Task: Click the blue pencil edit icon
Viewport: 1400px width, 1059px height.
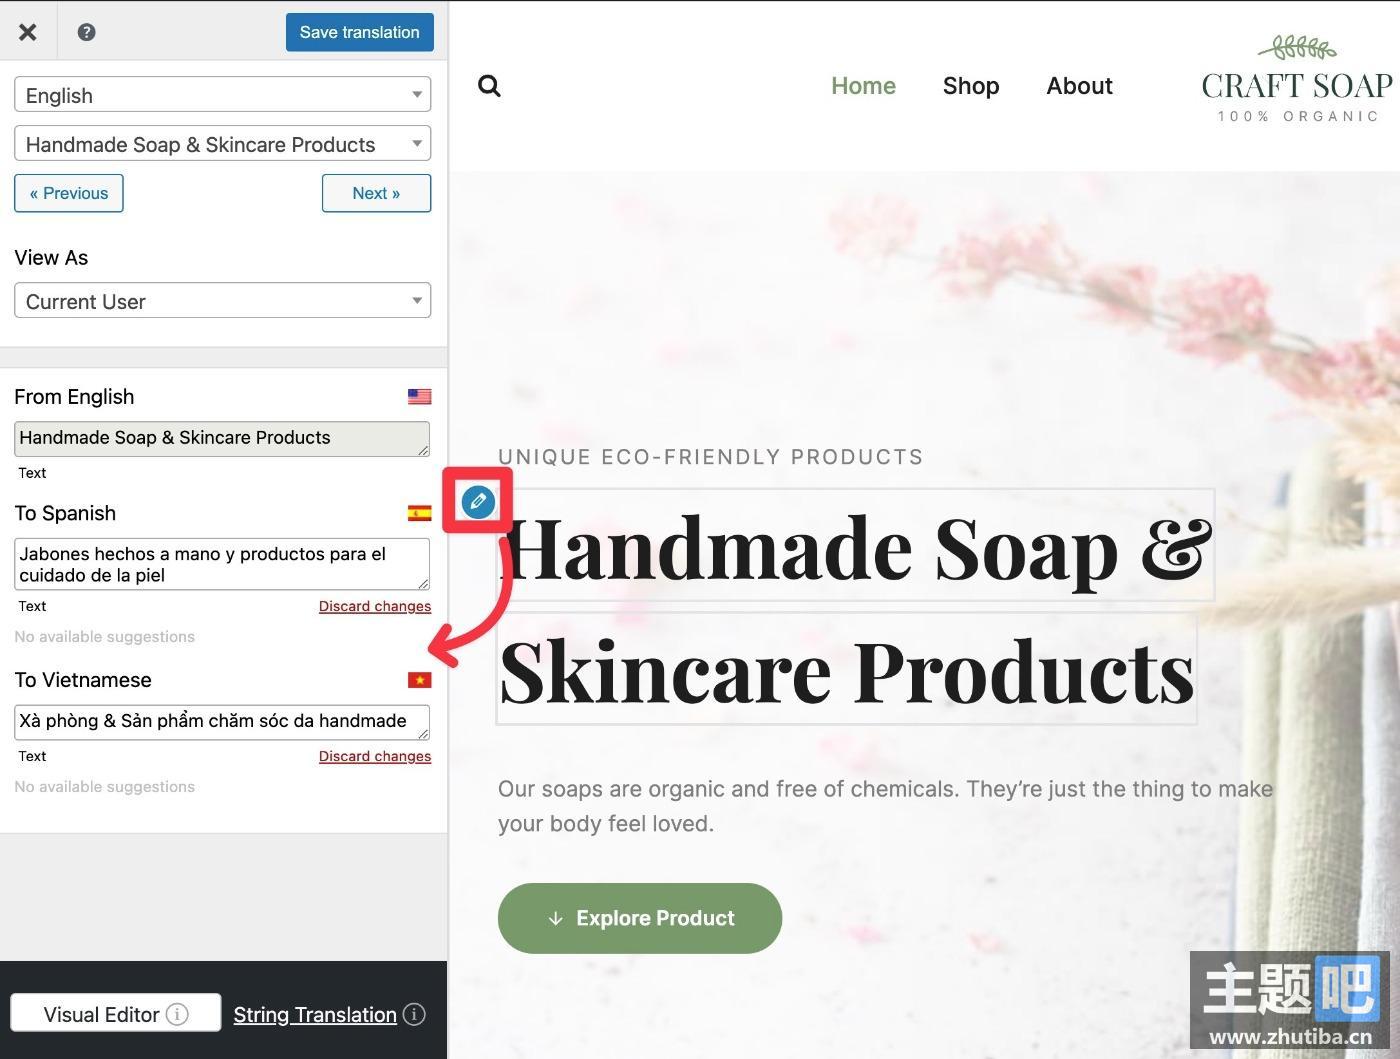Action: click(478, 501)
